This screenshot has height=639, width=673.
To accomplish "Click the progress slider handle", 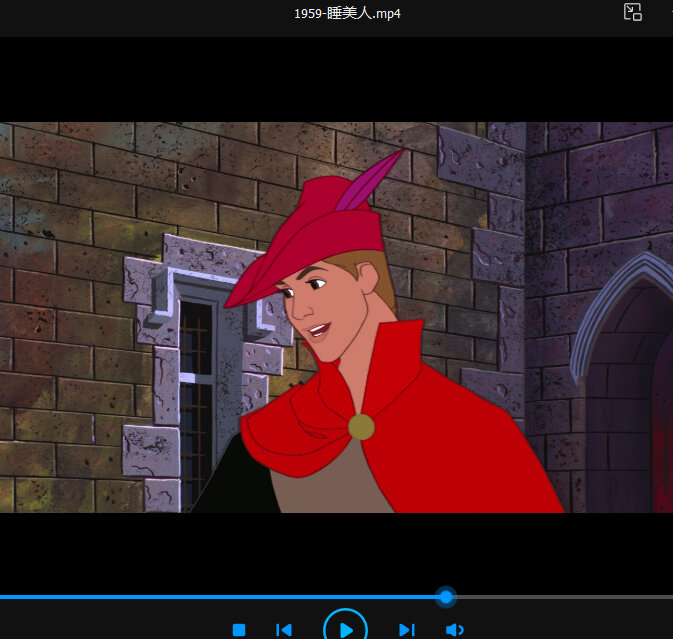I will tap(446, 597).
